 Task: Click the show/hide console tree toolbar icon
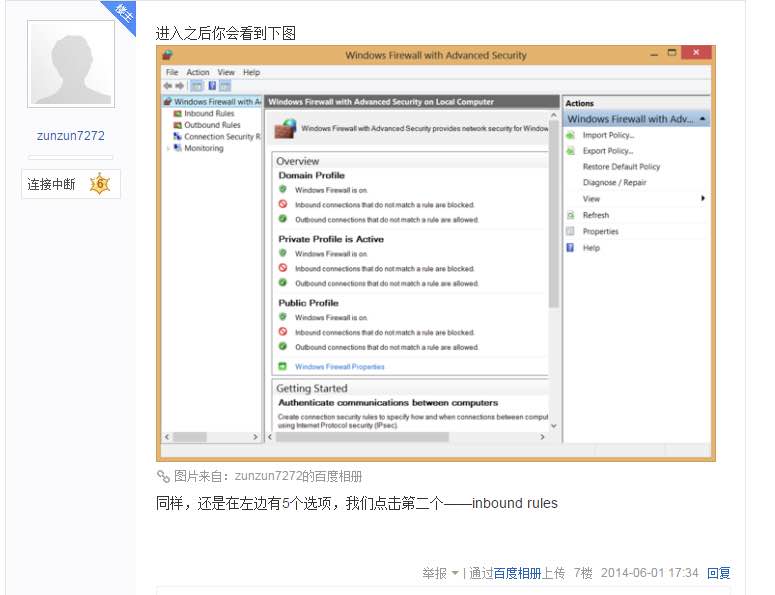pyautogui.click(x=197, y=86)
